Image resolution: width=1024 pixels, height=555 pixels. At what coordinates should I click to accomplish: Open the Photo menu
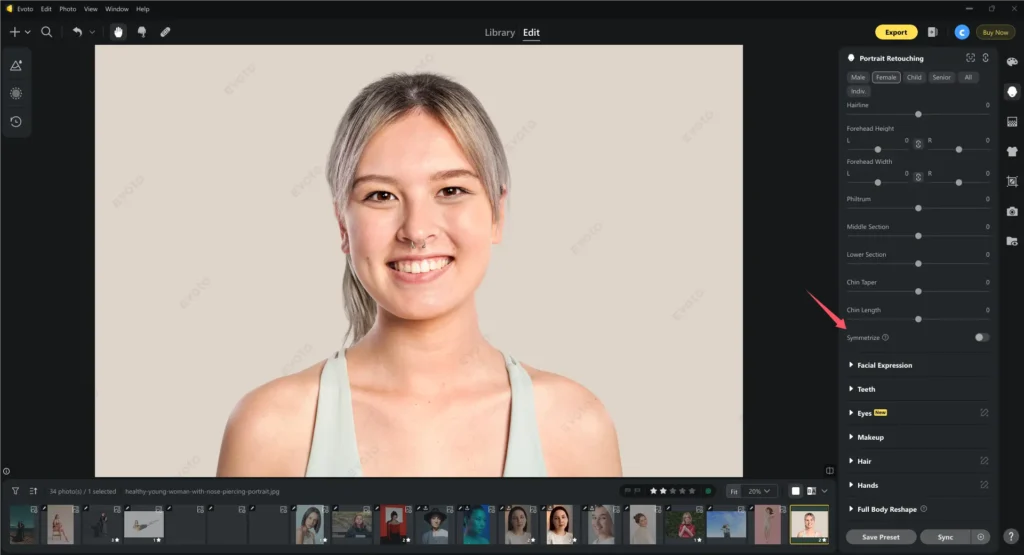tap(68, 9)
